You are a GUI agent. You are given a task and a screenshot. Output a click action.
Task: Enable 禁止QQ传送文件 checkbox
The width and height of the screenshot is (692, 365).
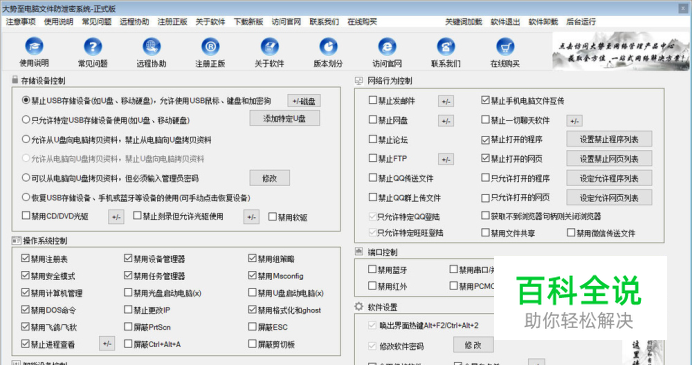pyautogui.click(x=372, y=177)
